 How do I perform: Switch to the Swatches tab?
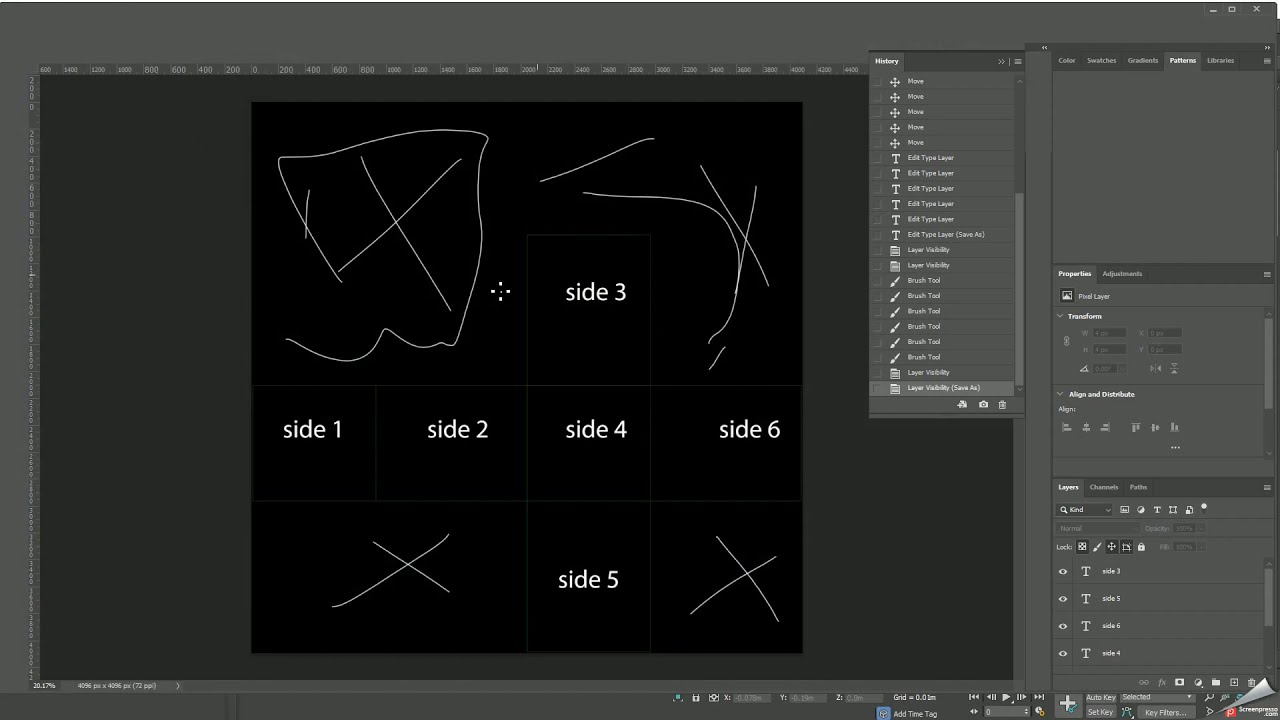(x=1101, y=60)
